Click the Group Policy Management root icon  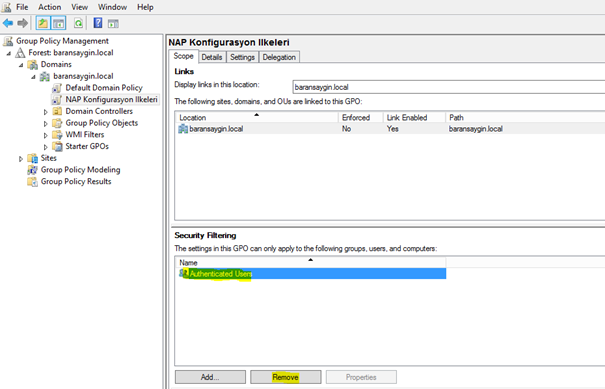pyautogui.click(x=8, y=41)
